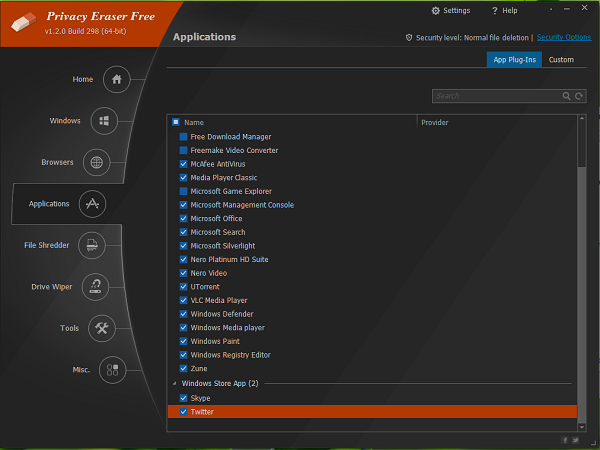Open the Drive Wiper icon
Viewport: 600px width, 450px height.
(x=95, y=287)
